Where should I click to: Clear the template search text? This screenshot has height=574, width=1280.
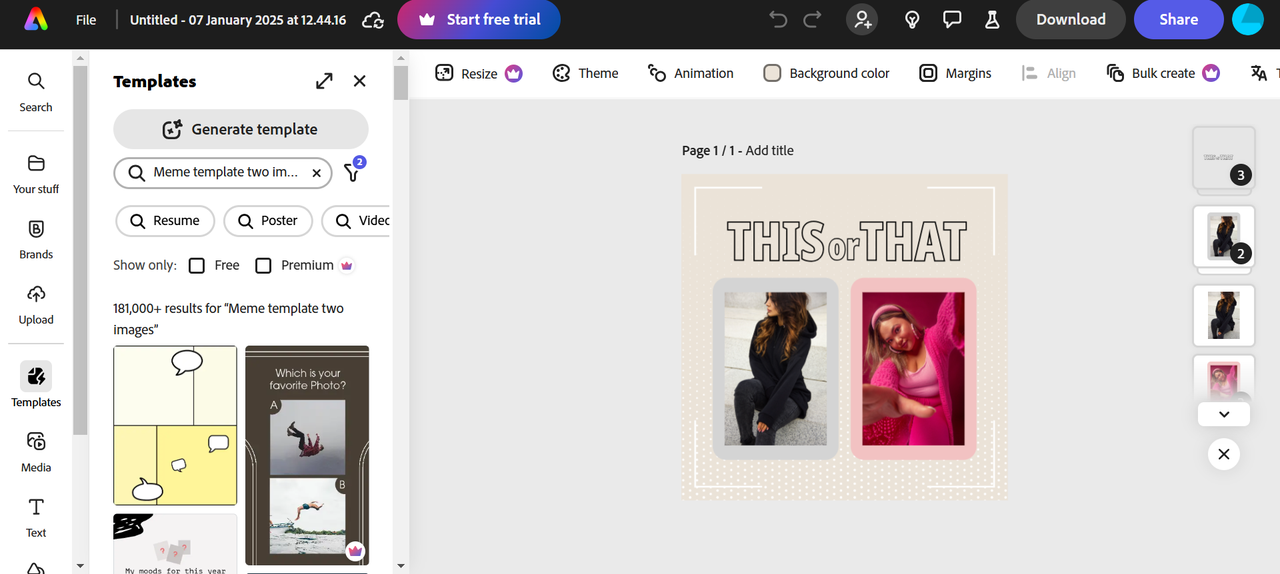pyautogui.click(x=316, y=173)
